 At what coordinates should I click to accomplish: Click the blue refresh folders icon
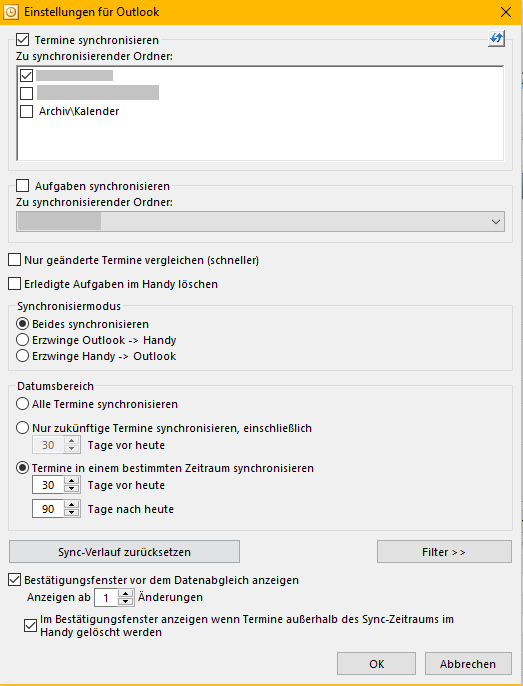(x=496, y=38)
